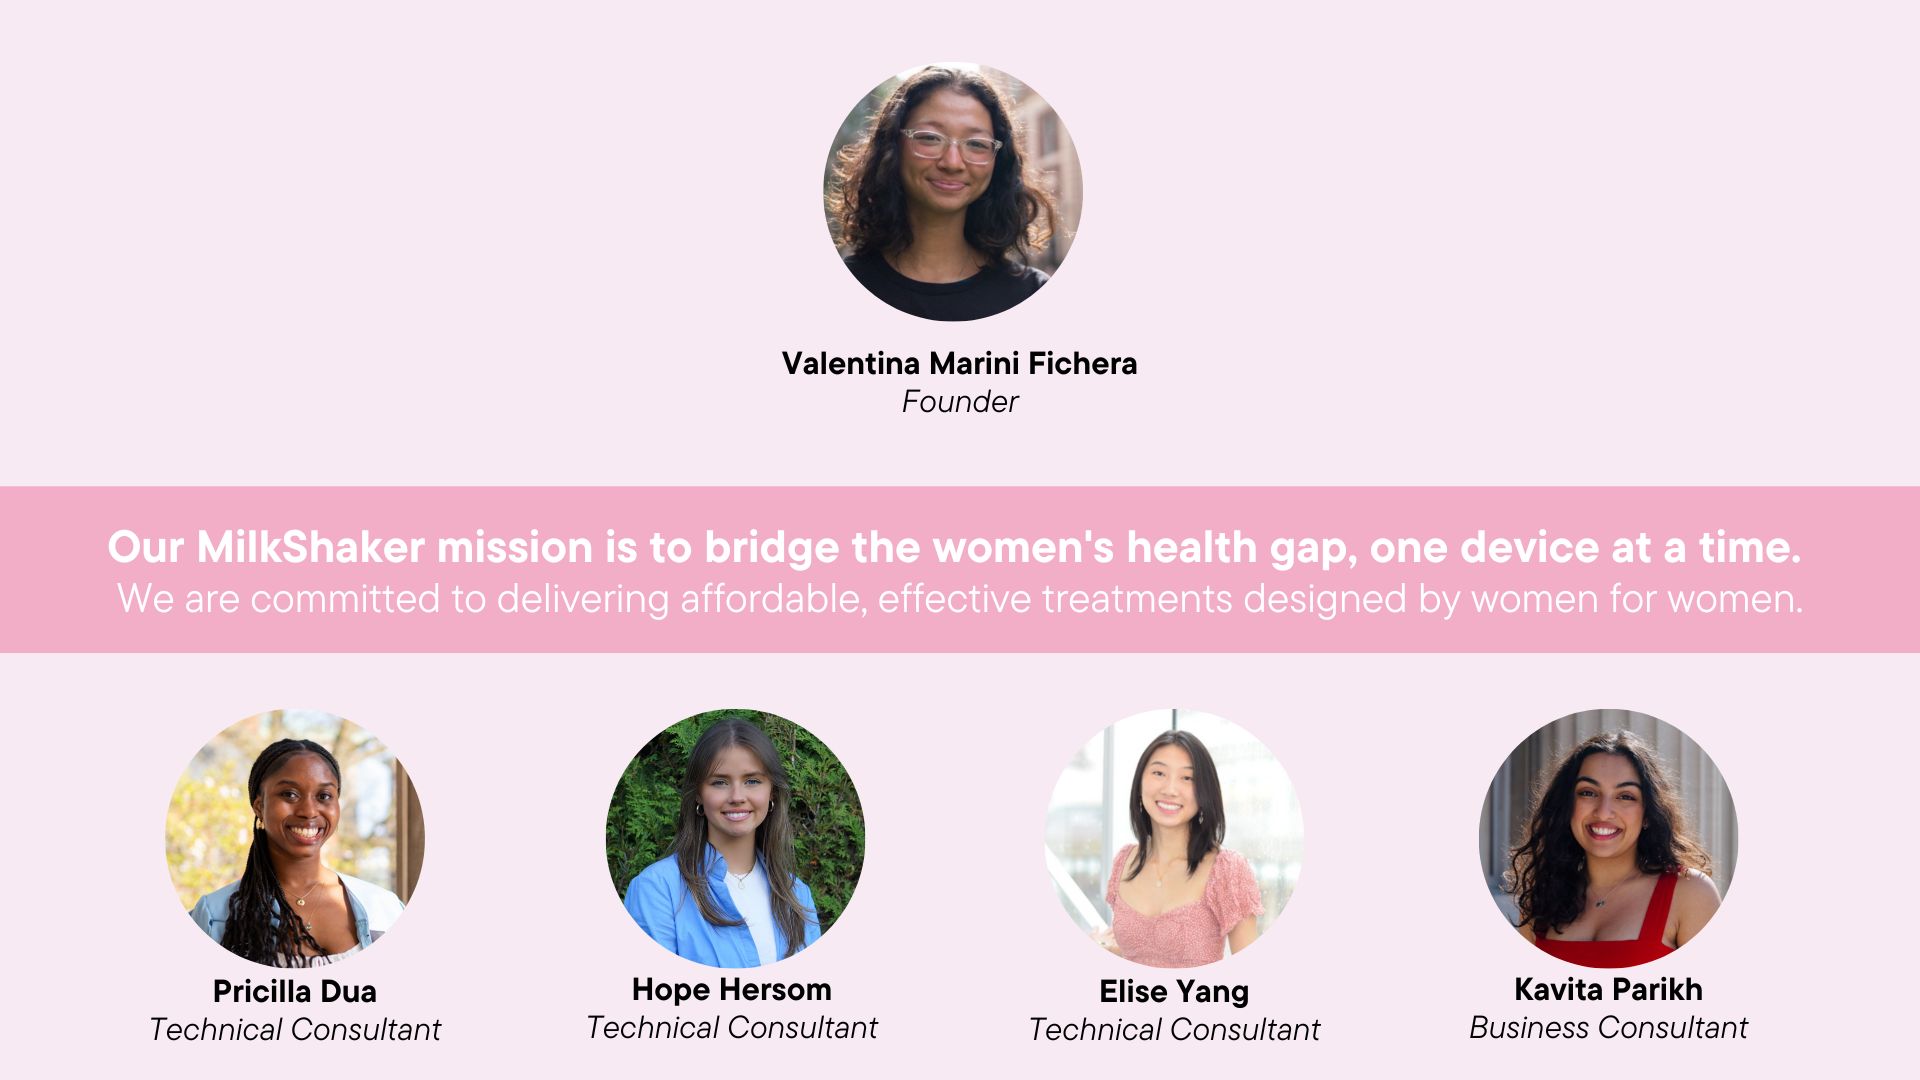Click the Kavita Parikh name label

(x=1608, y=989)
